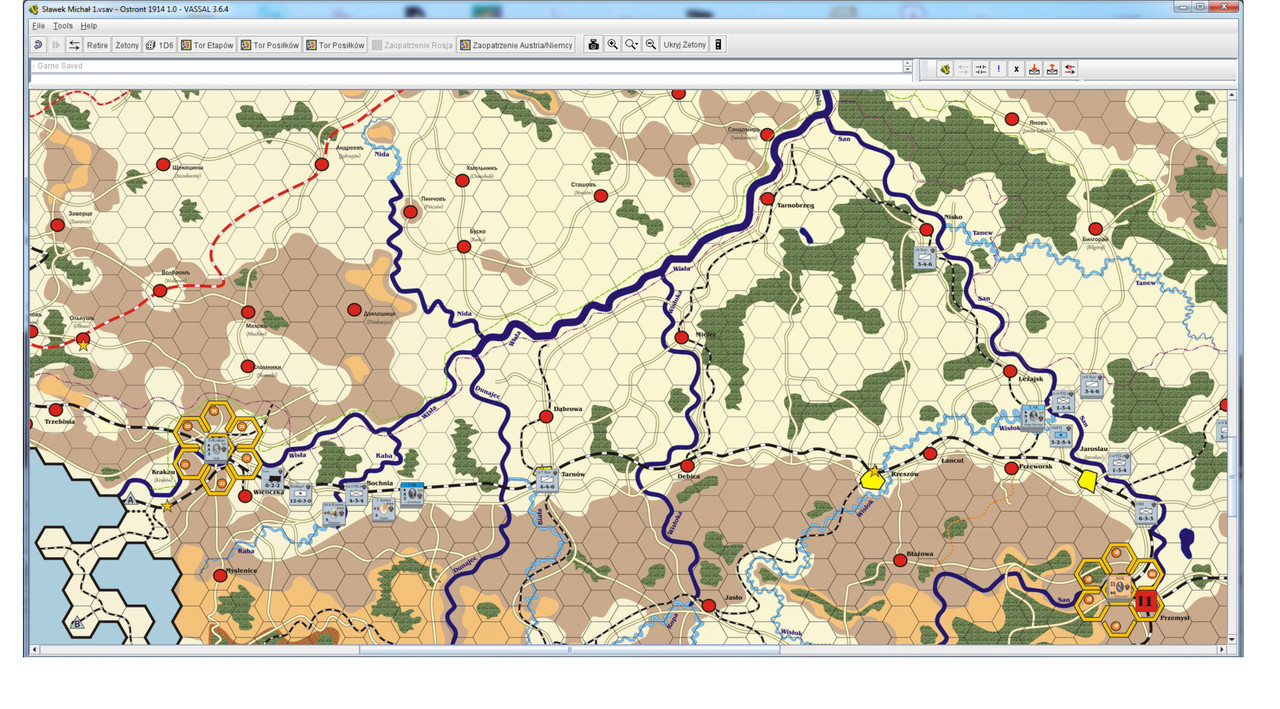
Task: Open the Zetony pieces palette
Action: click(x=127, y=45)
